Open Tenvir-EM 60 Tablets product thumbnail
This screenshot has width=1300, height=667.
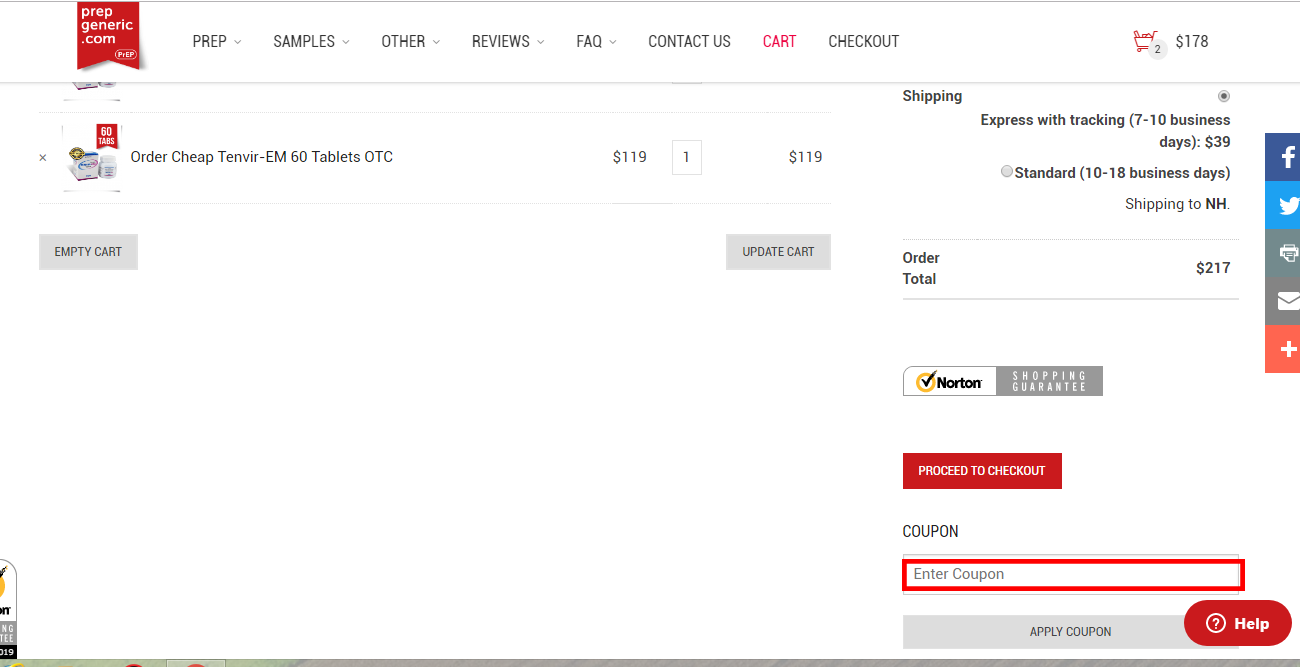tap(92, 157)
